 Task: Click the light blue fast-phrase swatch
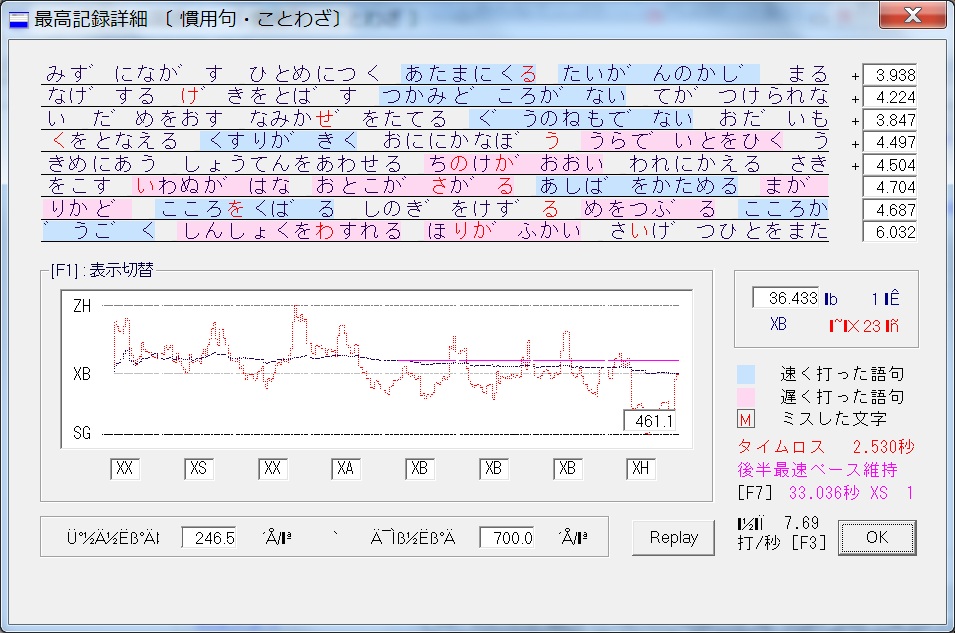[745, 374]
